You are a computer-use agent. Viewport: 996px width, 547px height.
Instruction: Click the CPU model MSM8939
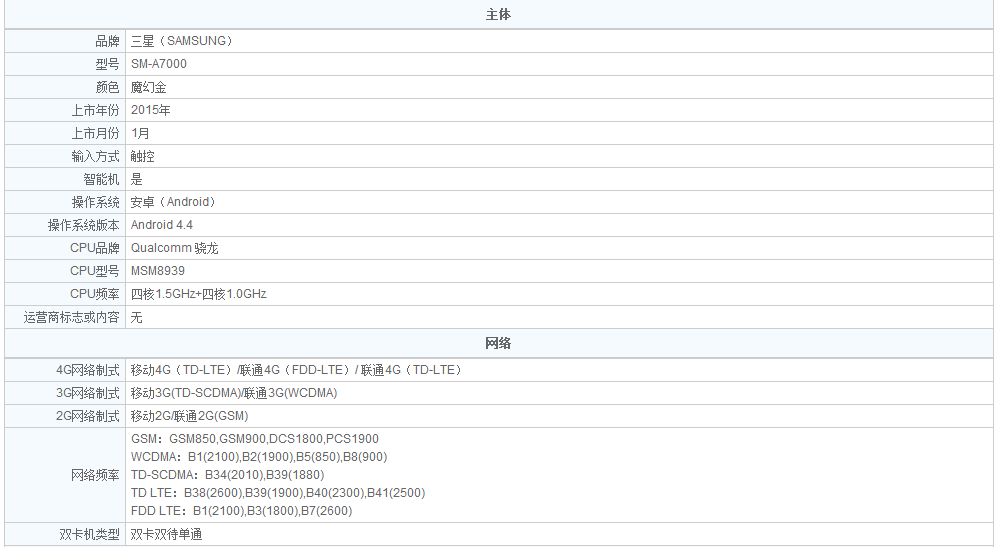point(158,271)
